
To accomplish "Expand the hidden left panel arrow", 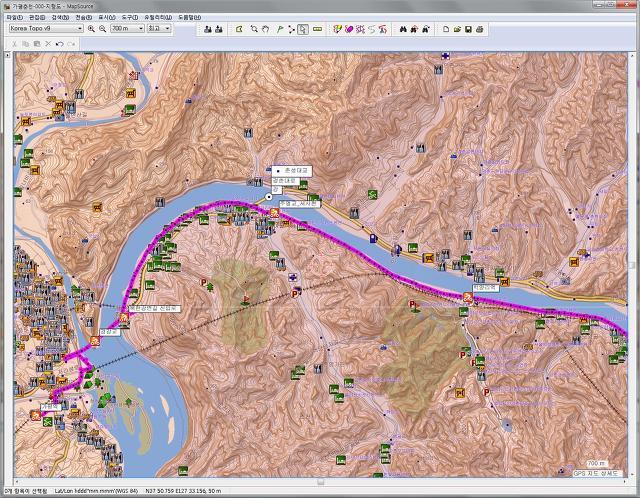I will coord(7,55).
